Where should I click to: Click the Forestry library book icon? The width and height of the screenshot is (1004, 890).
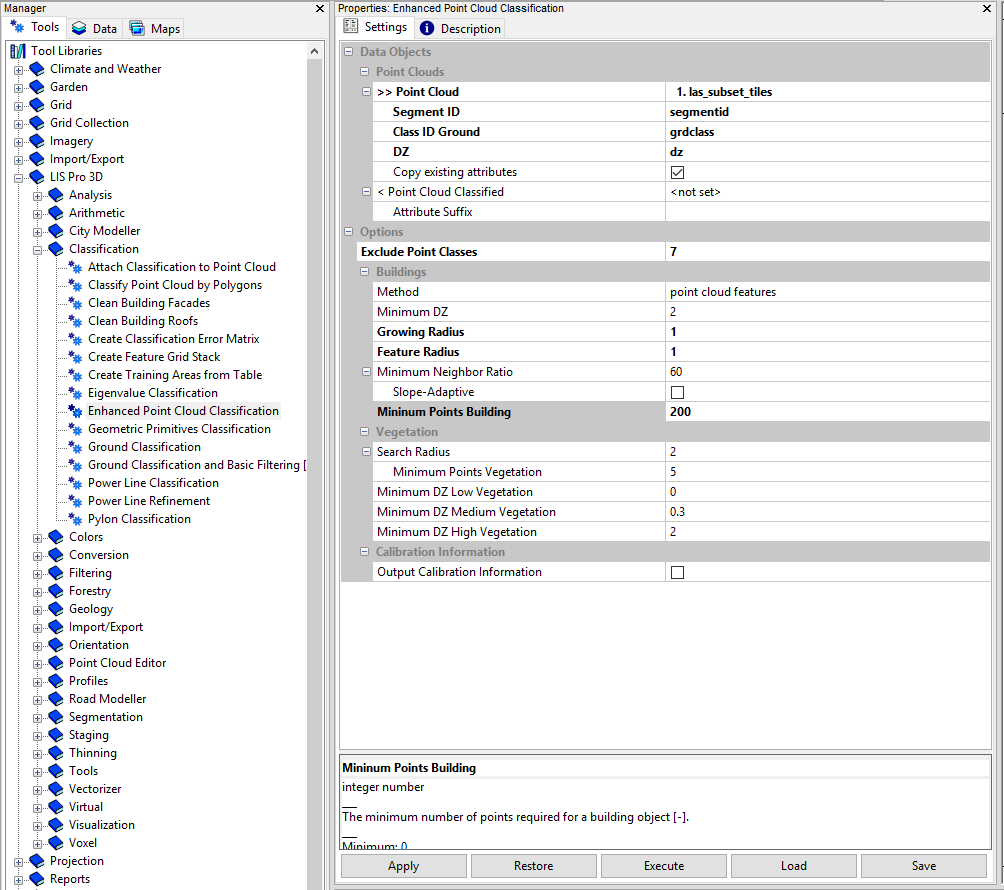tap(56, 591)
